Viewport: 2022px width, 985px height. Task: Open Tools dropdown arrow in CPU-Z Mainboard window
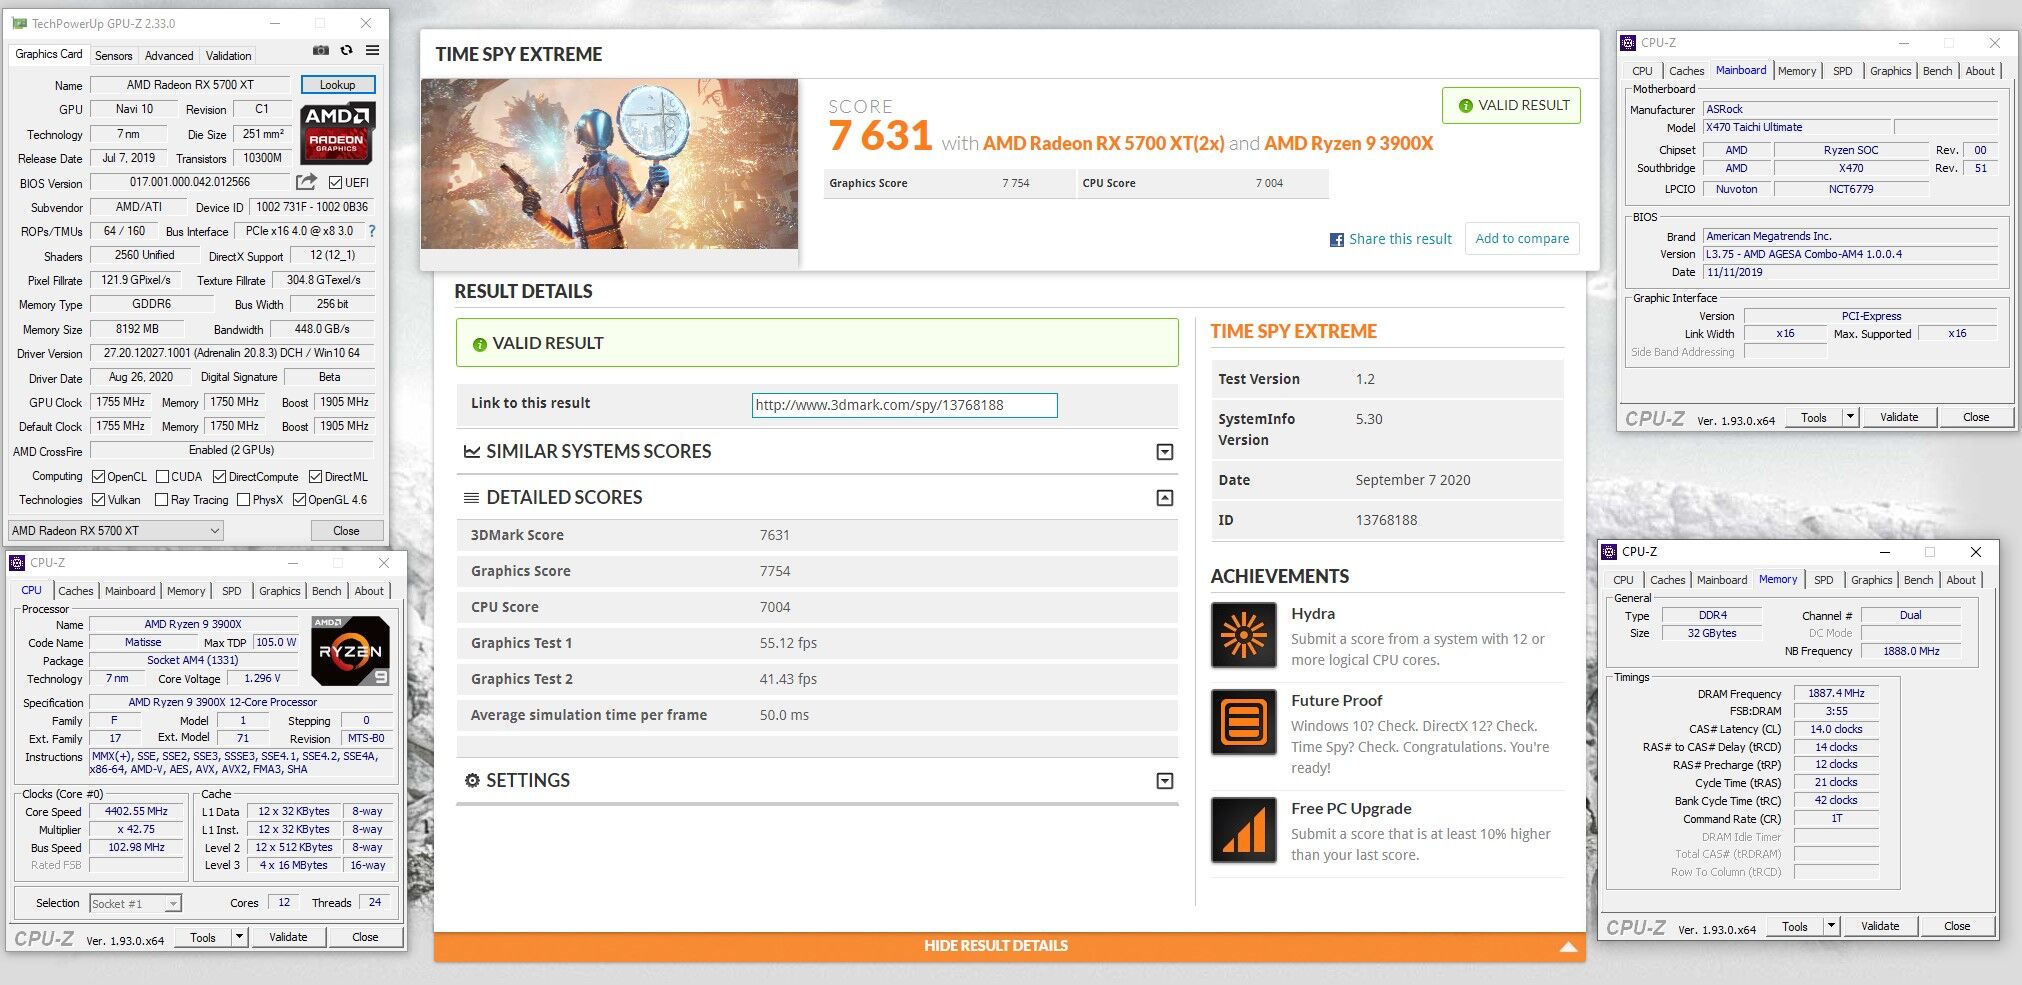pos(1850,417)
